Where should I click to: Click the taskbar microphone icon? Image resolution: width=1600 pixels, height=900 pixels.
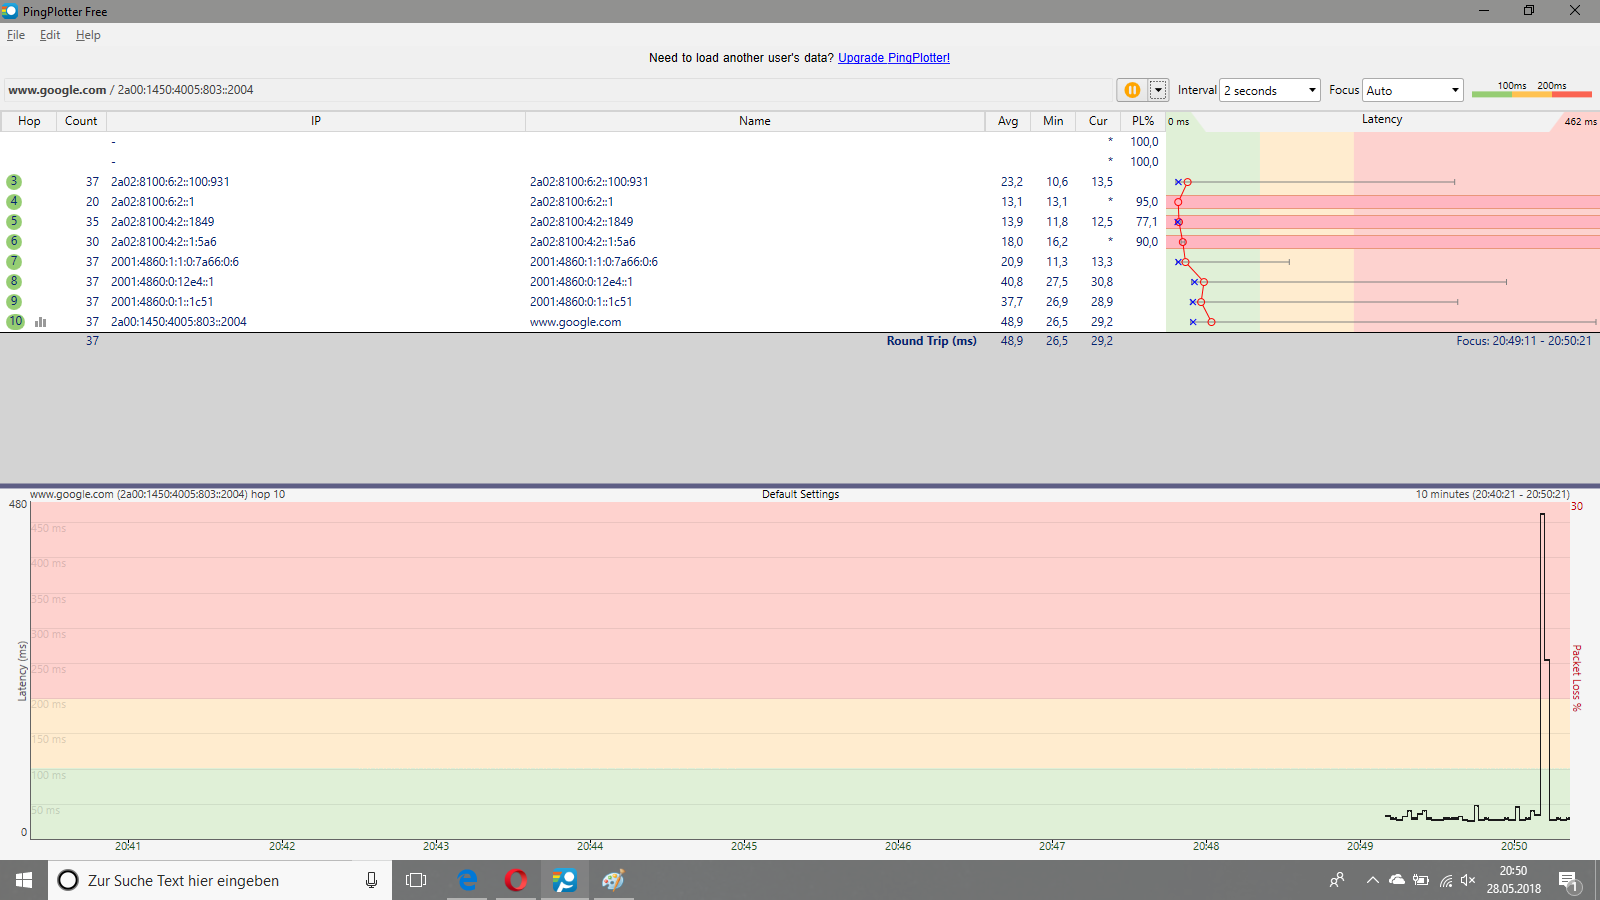pos(371,880)
